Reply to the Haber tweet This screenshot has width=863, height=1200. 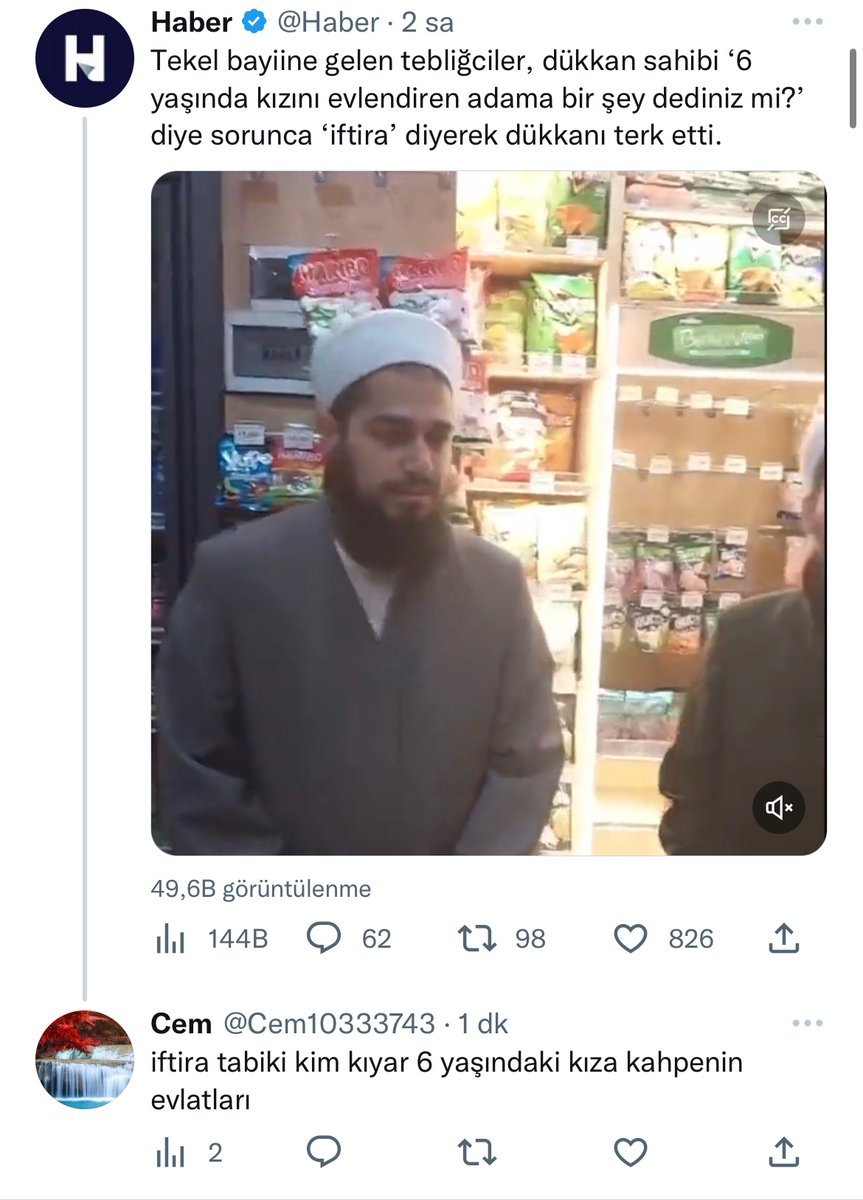pyautogui.click(x=323, y=938)
